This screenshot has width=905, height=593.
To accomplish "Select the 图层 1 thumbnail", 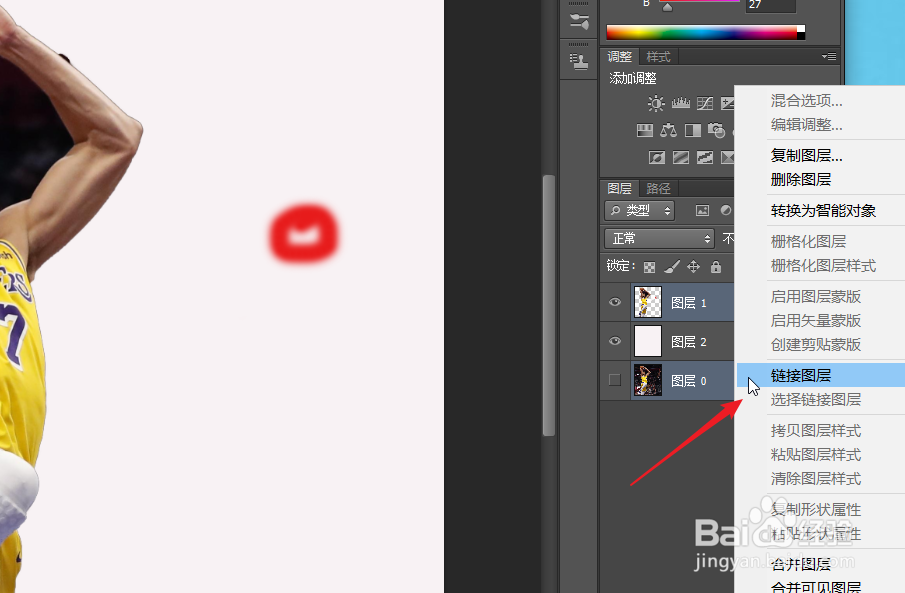I will [648, 302].
